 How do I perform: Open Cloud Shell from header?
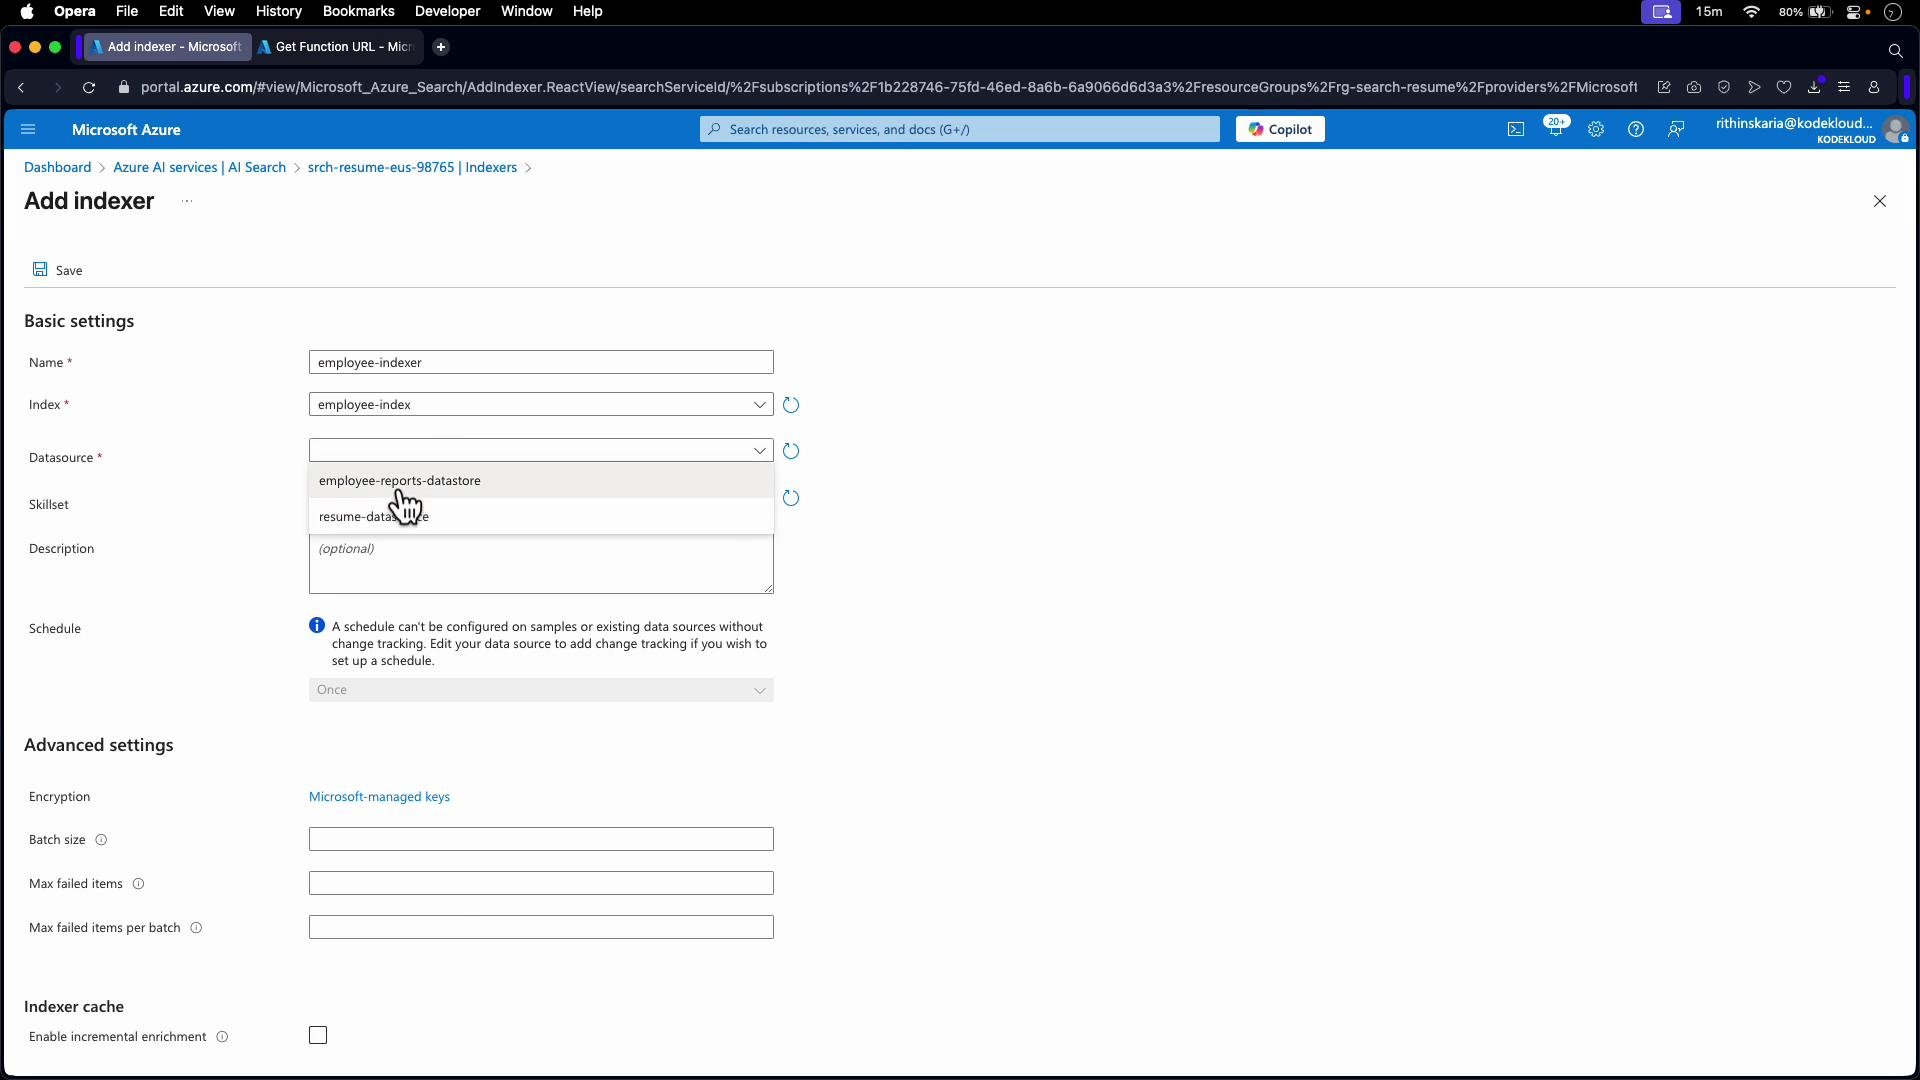point(1516,129)
